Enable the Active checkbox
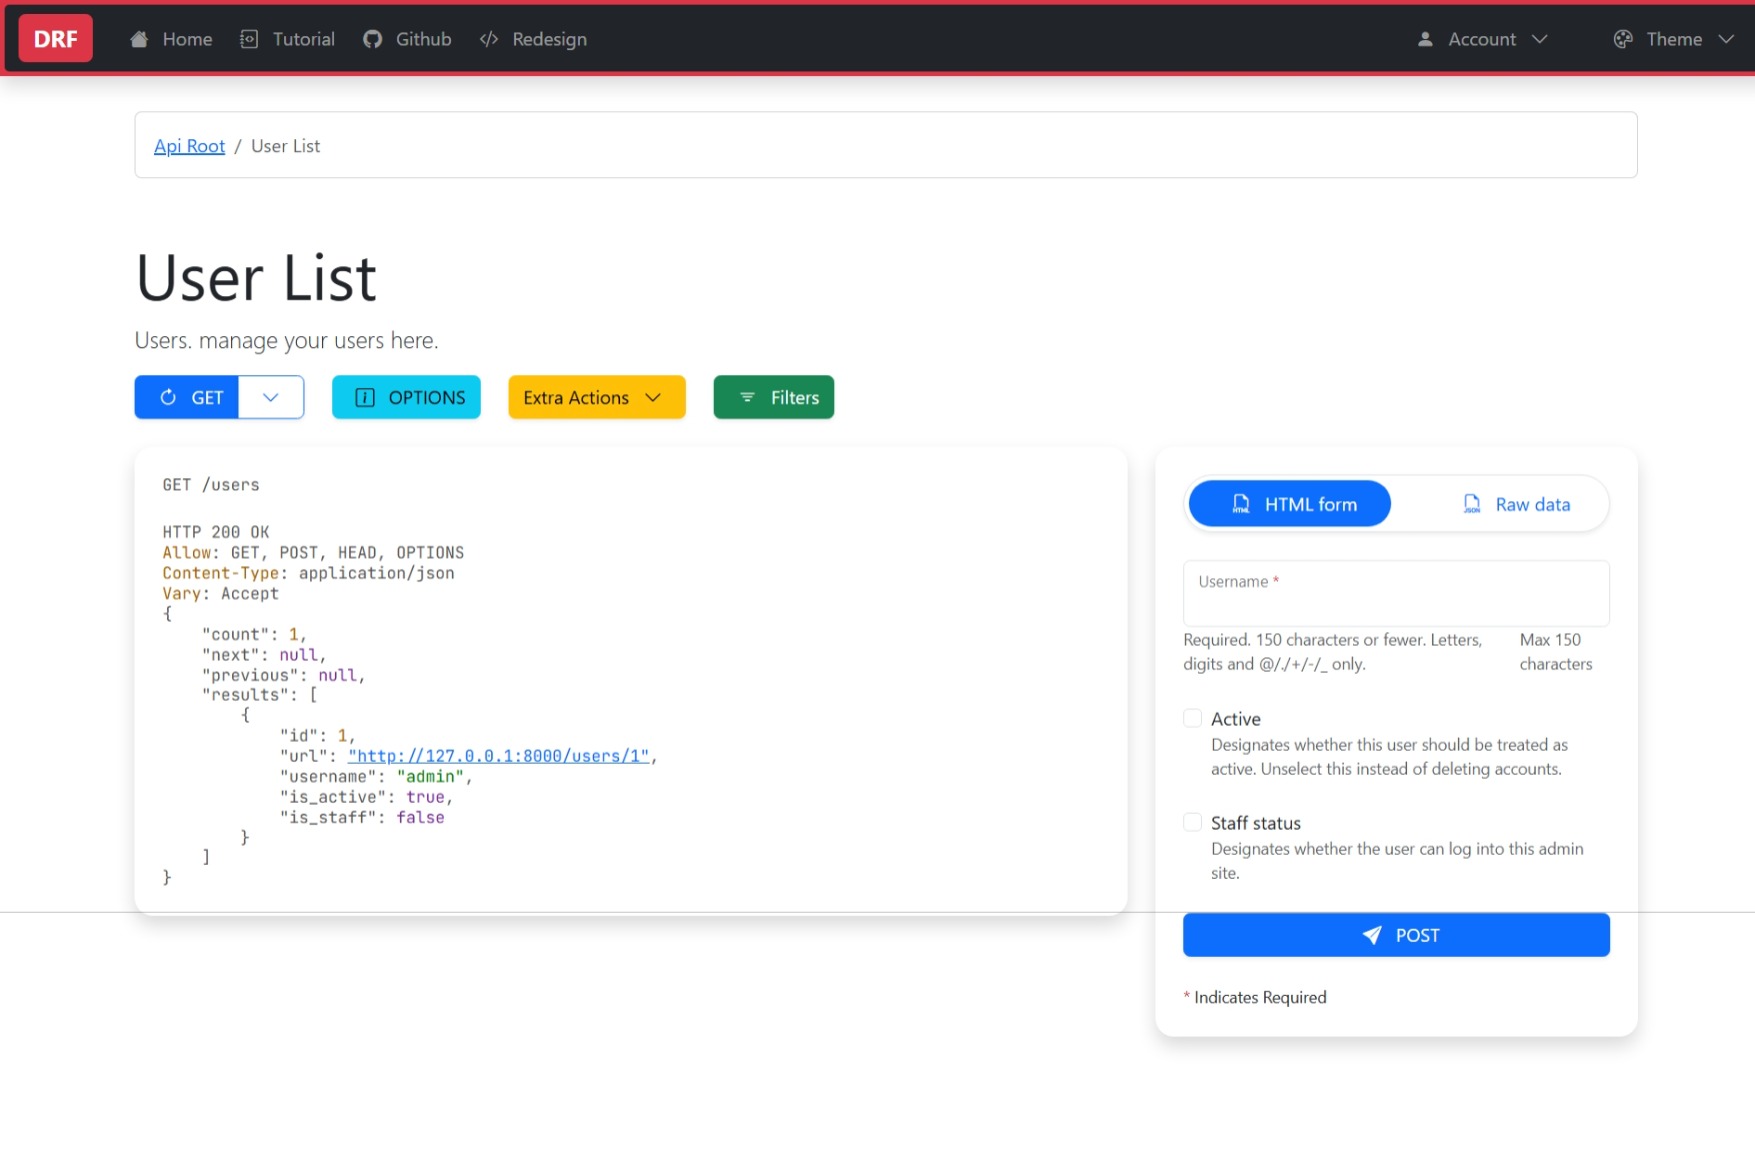Image resolution: width=1755 pixels, height=1174 pixels. point(1192,718)
